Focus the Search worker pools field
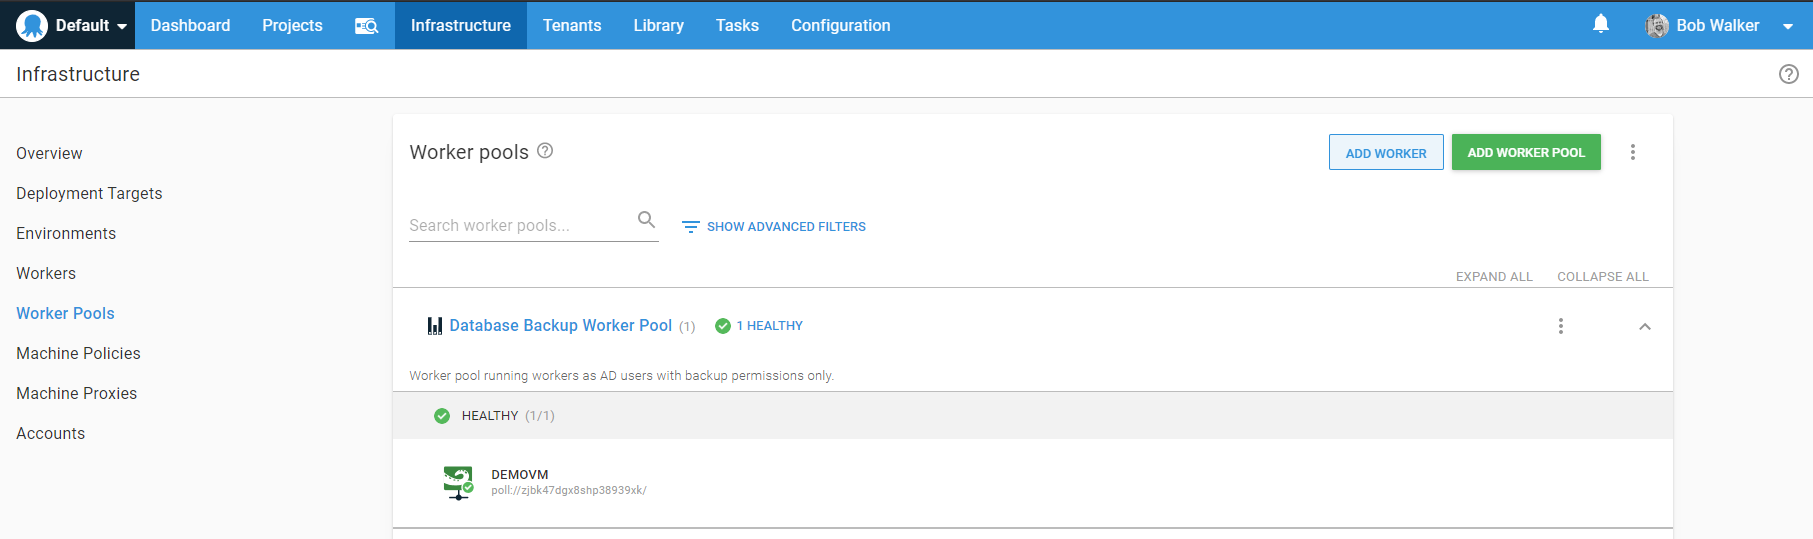The width and height of the screenshot is (1813, 539). click(x=518, y=226)
